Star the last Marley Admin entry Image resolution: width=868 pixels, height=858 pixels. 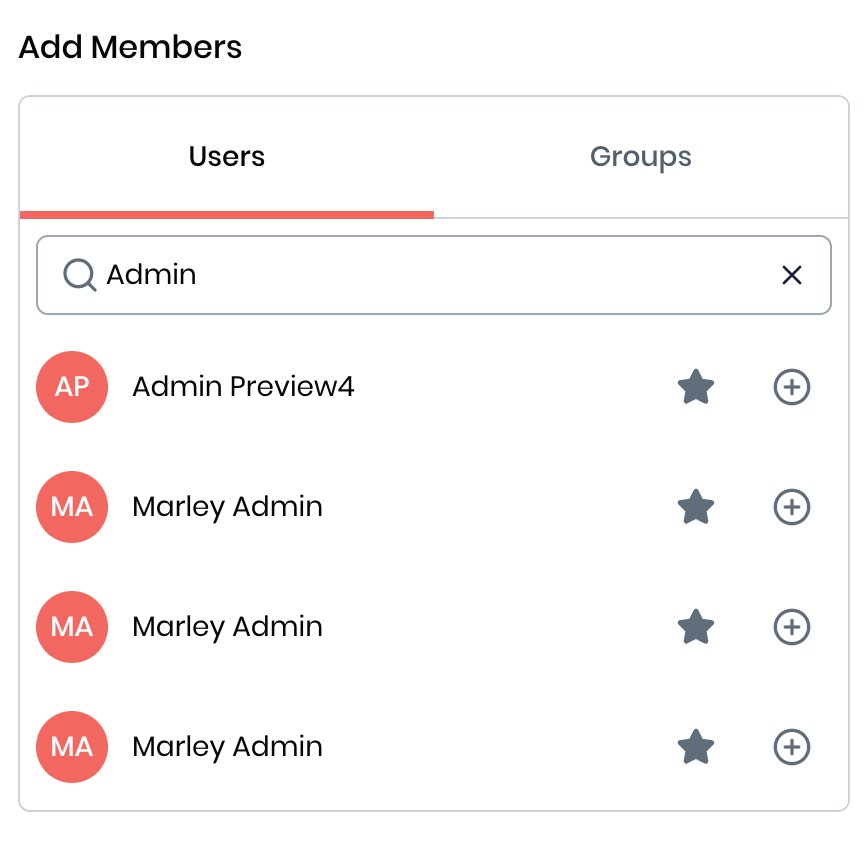click(695, 747)
